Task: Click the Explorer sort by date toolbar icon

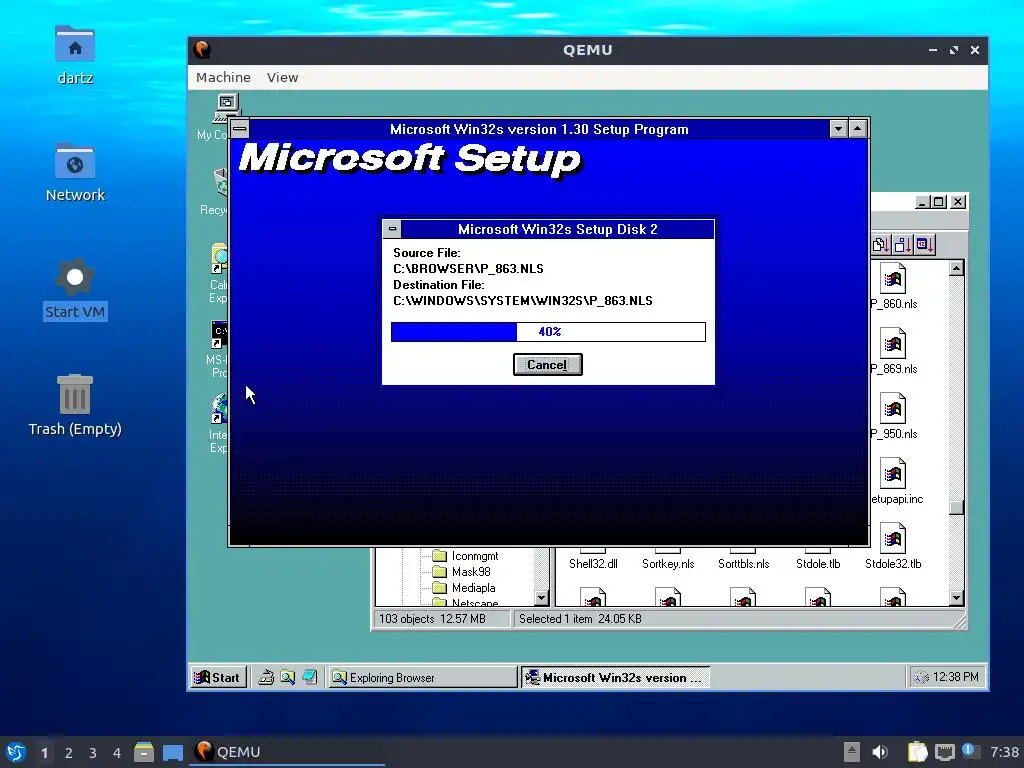Action: pyautogui.click(x=925, y=245)
